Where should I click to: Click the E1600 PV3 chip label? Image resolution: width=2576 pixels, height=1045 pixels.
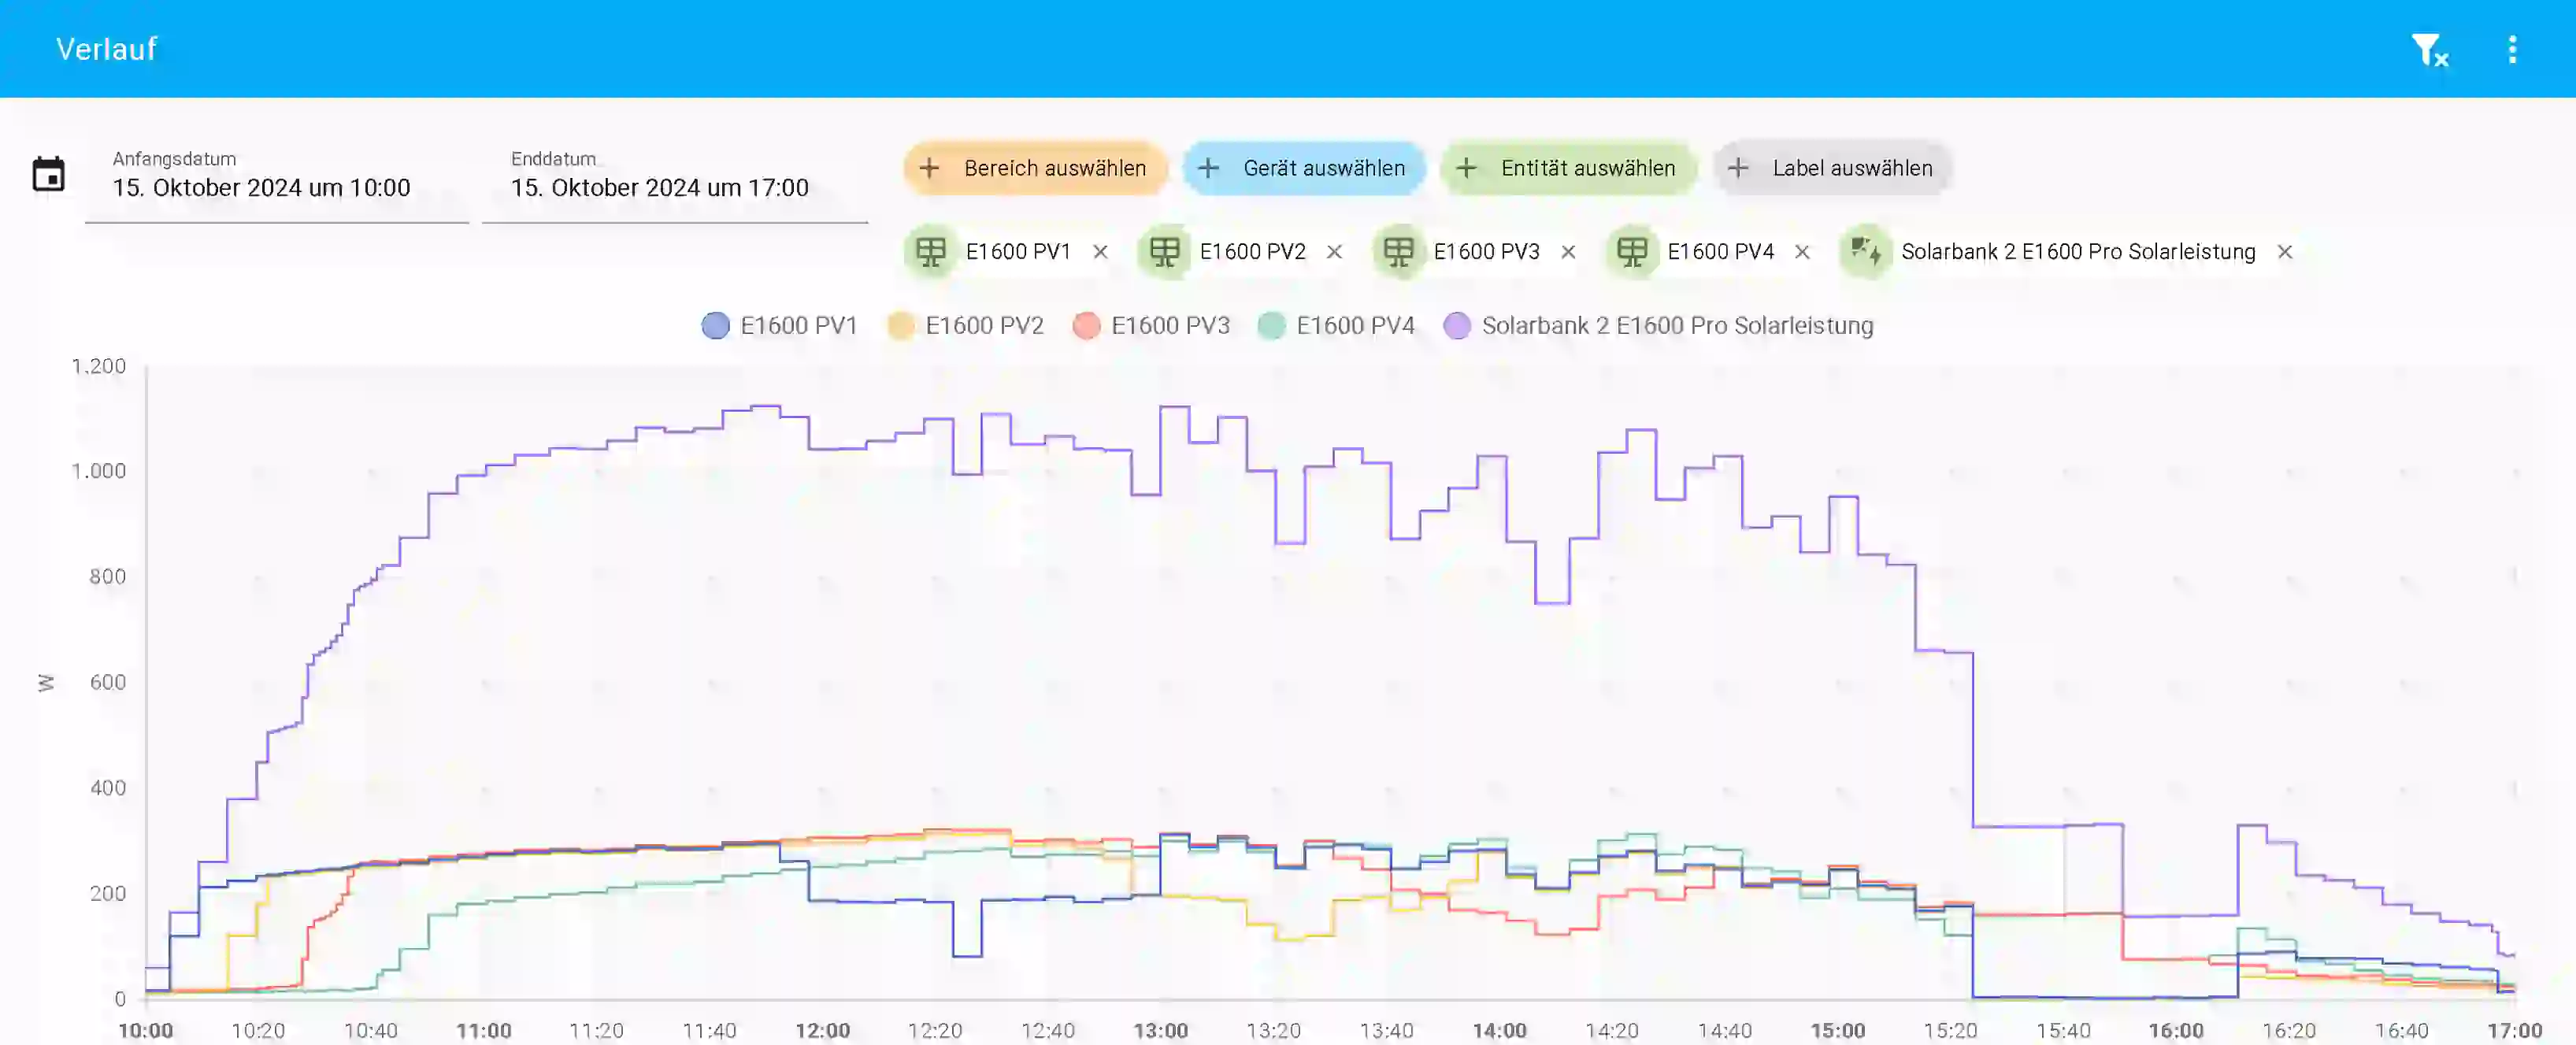(x=1486, y=252)
